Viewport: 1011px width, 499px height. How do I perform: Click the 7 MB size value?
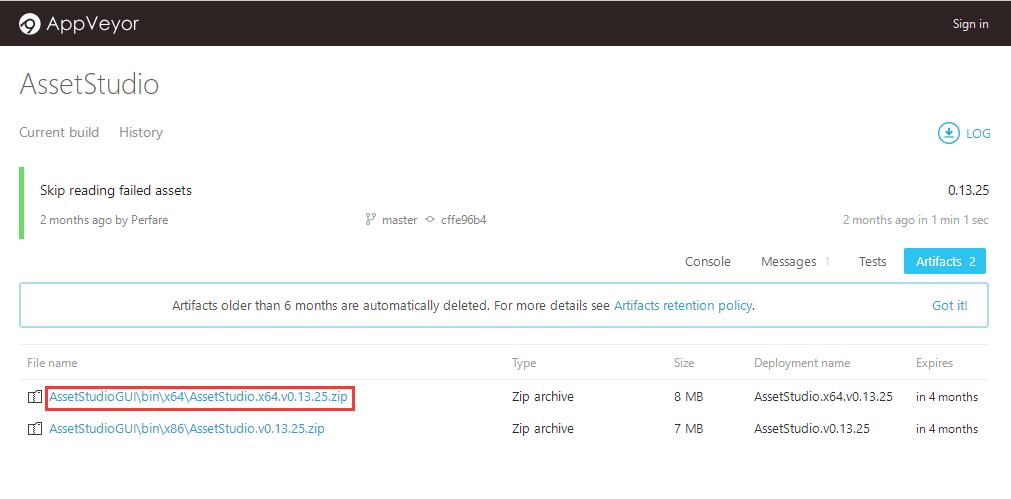pyautogui.click(x=688, y=429)
